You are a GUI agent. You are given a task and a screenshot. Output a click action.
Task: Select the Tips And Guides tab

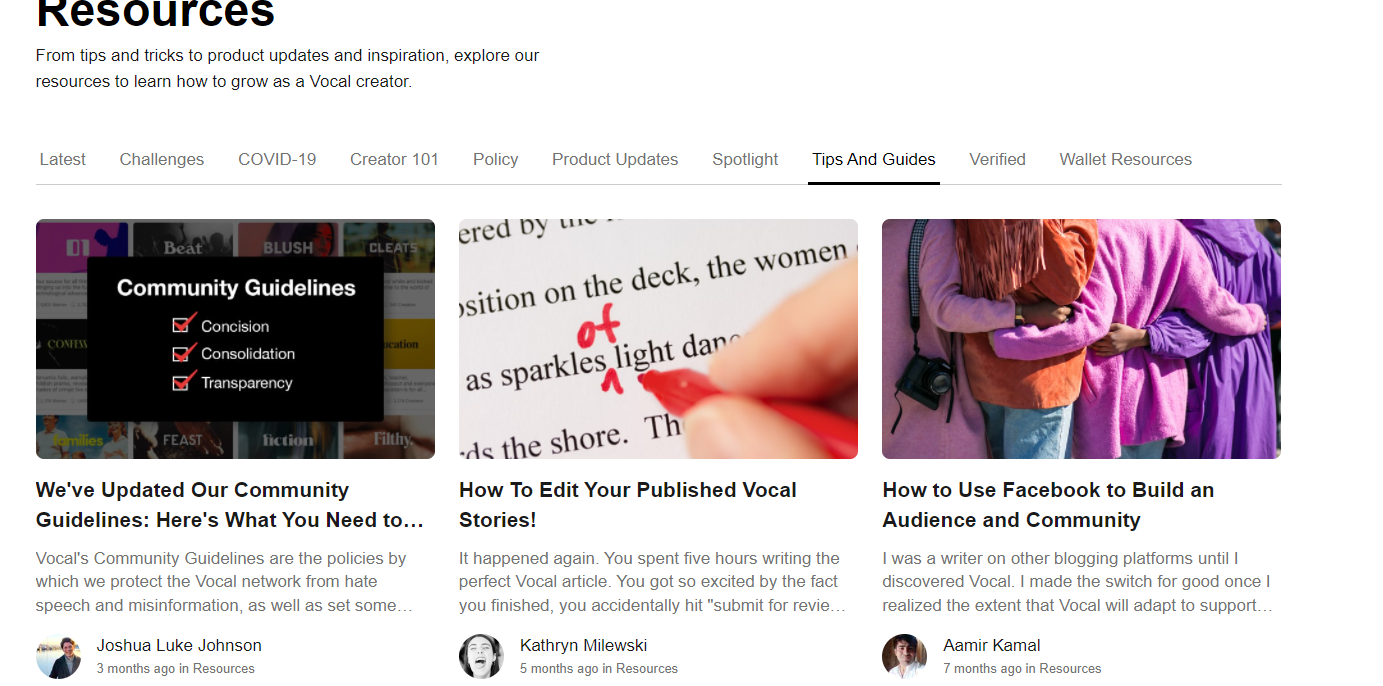[x=874, y=159]
